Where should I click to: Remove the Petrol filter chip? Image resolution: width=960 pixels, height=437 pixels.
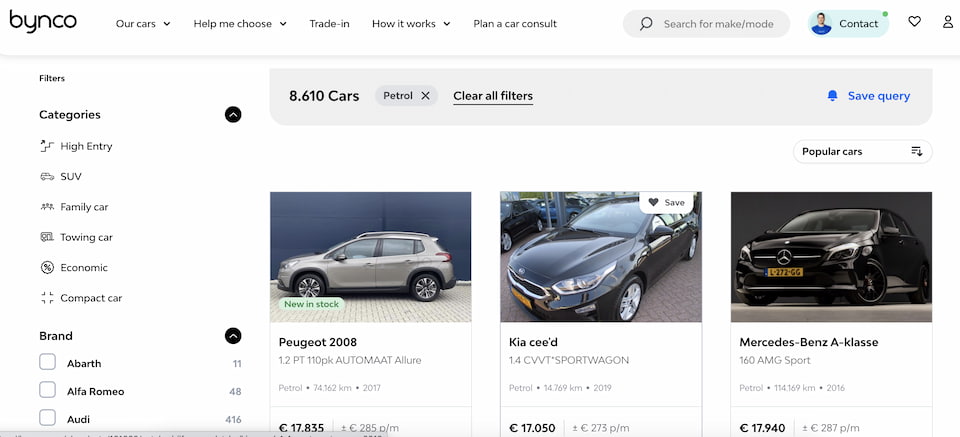425,96
